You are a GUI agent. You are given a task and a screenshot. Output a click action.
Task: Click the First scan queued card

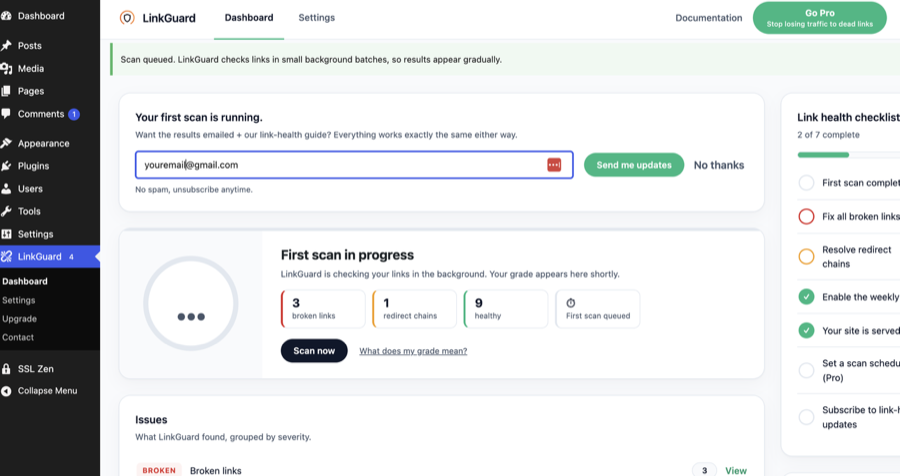[x=598, y=309]
